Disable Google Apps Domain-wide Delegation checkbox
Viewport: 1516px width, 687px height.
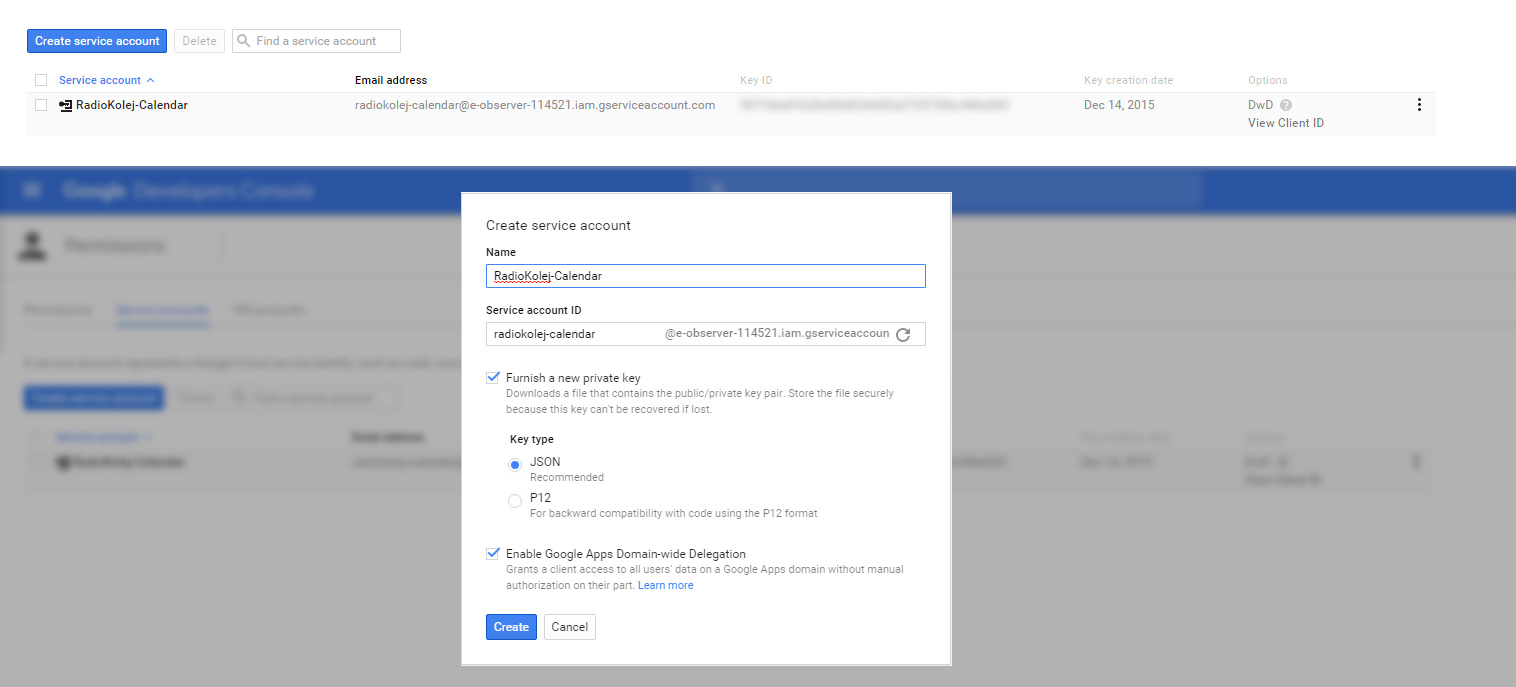click(492, 554)
